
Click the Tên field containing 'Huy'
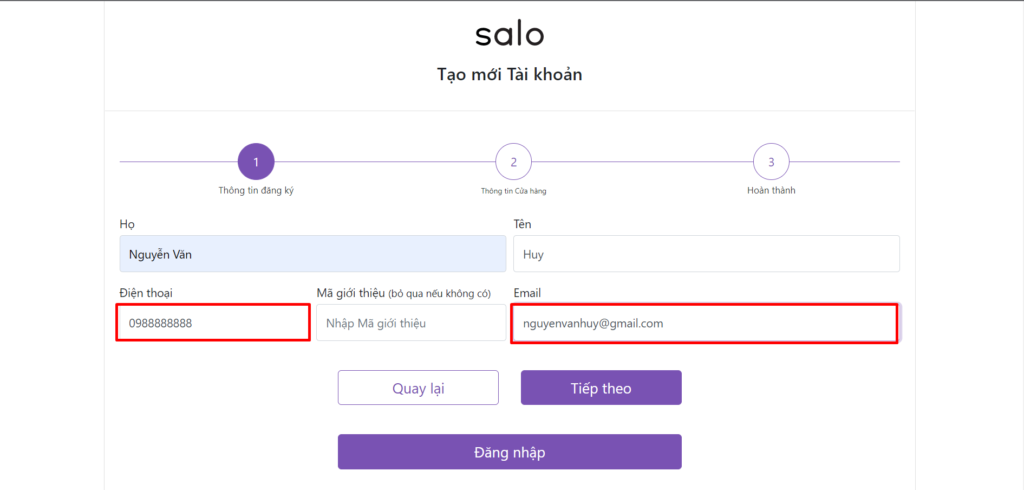(706, 254)
